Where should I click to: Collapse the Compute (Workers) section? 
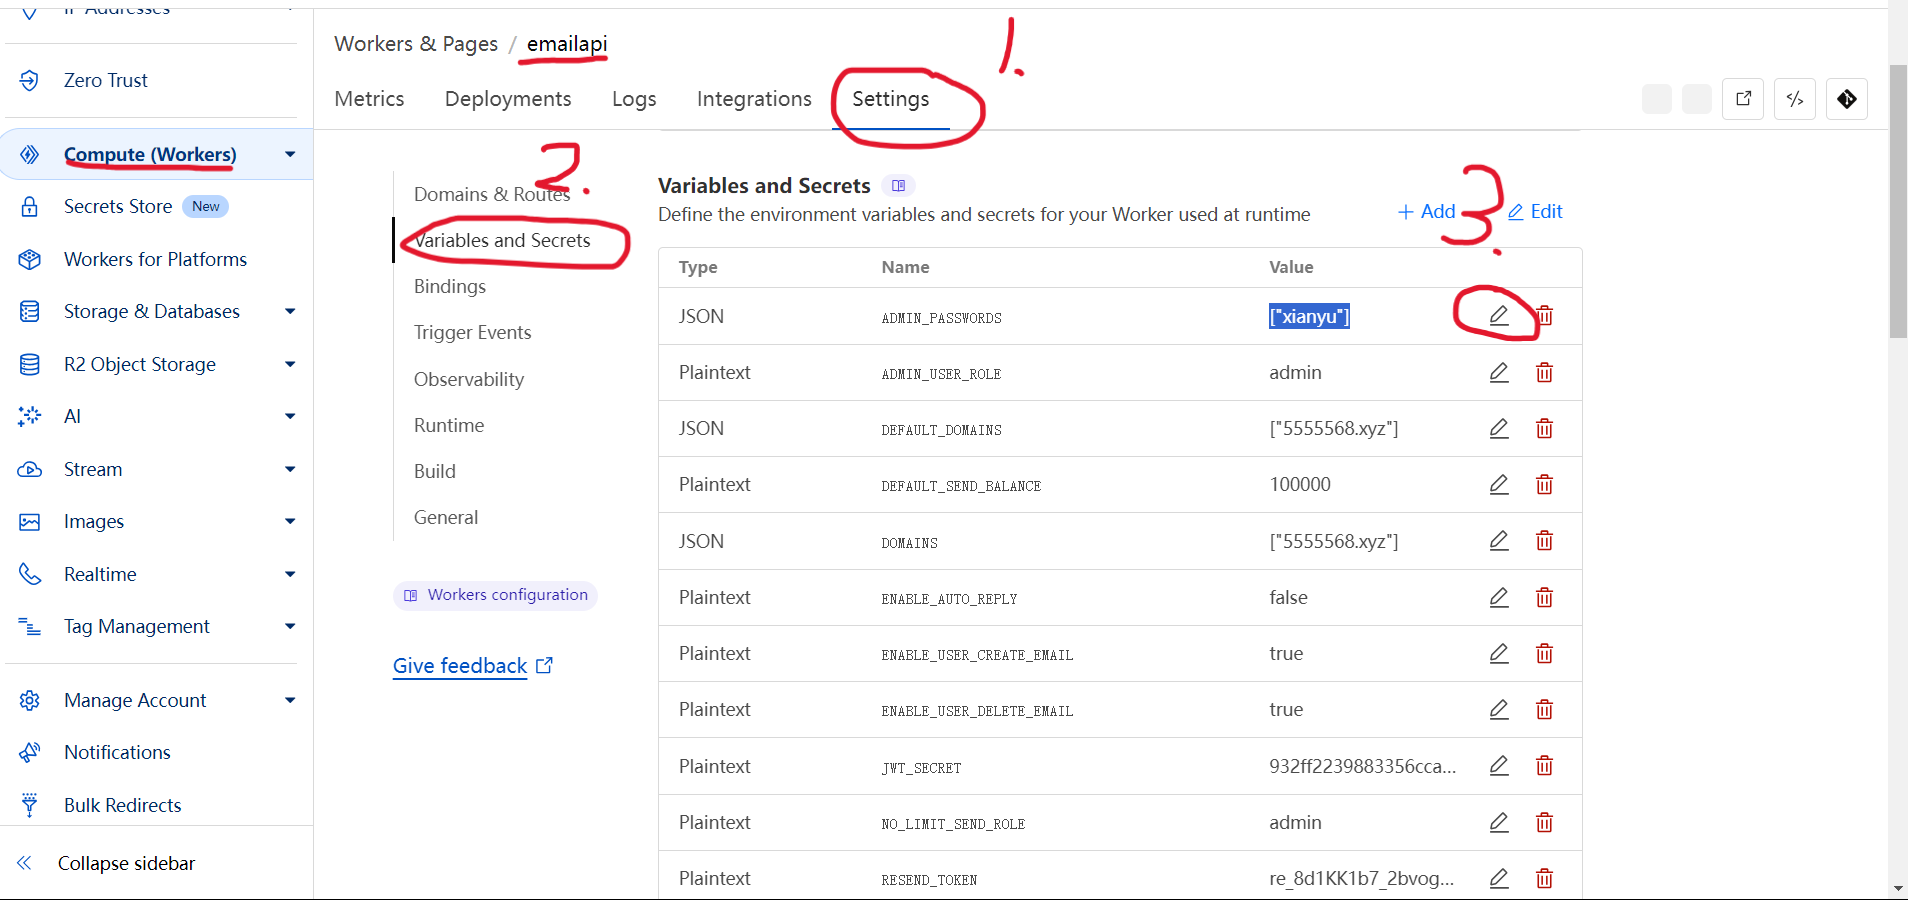point(290,155)
